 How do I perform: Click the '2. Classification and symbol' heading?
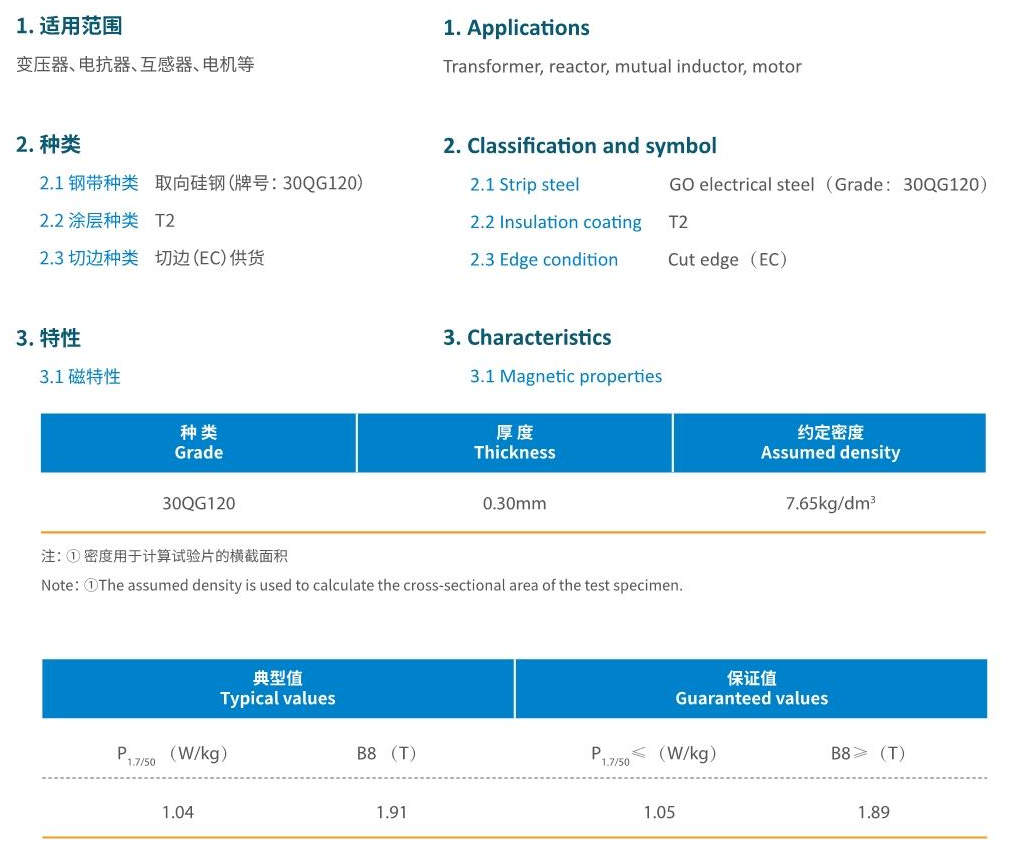580,146
